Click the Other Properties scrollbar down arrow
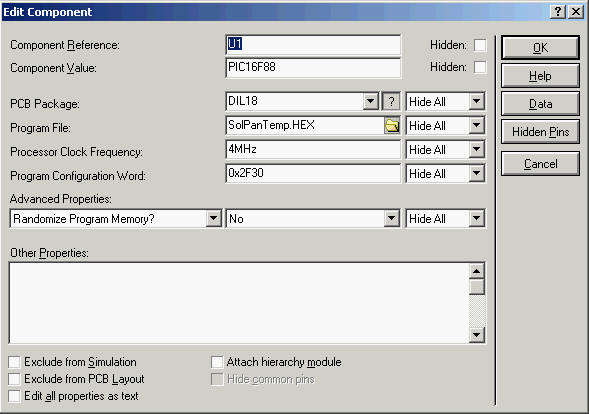The image size is (589, 414). click(x=477, y=335)
